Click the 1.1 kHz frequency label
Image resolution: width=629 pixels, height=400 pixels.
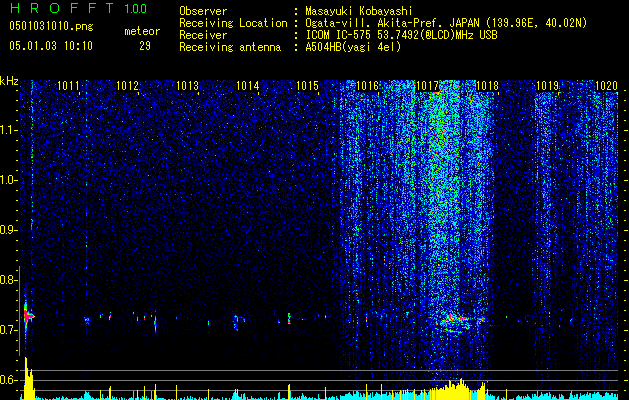(x=9, y=130)
